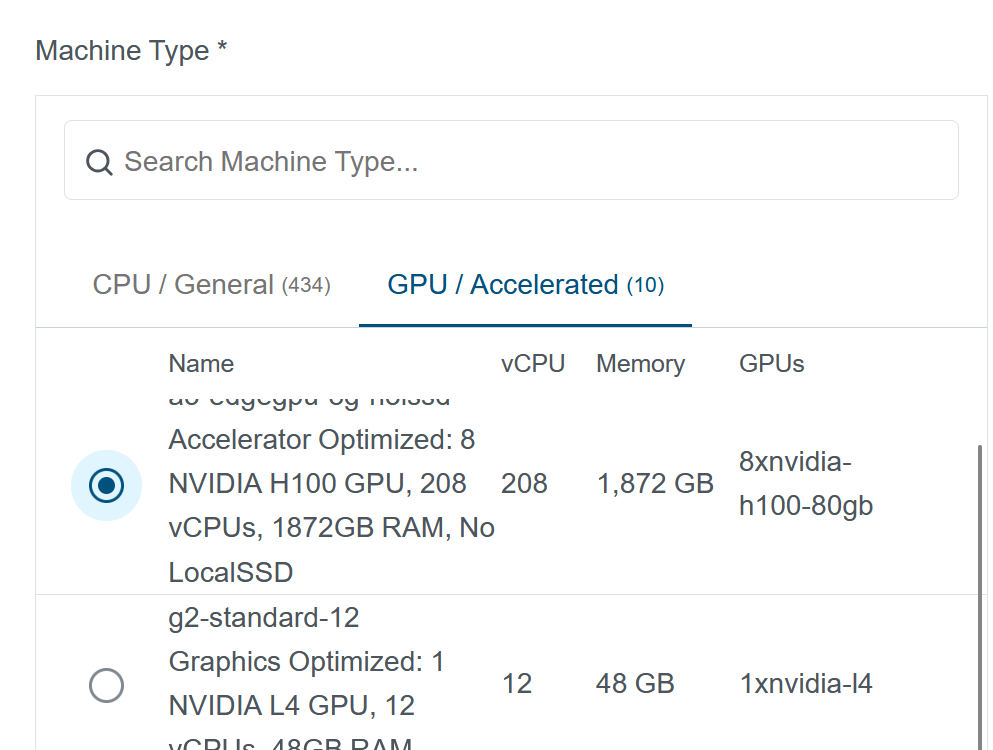The width and height of the screenshot is (993, 750).
Task: Click the Accelerator Optimized H100 description text
Action: [320, 484]
